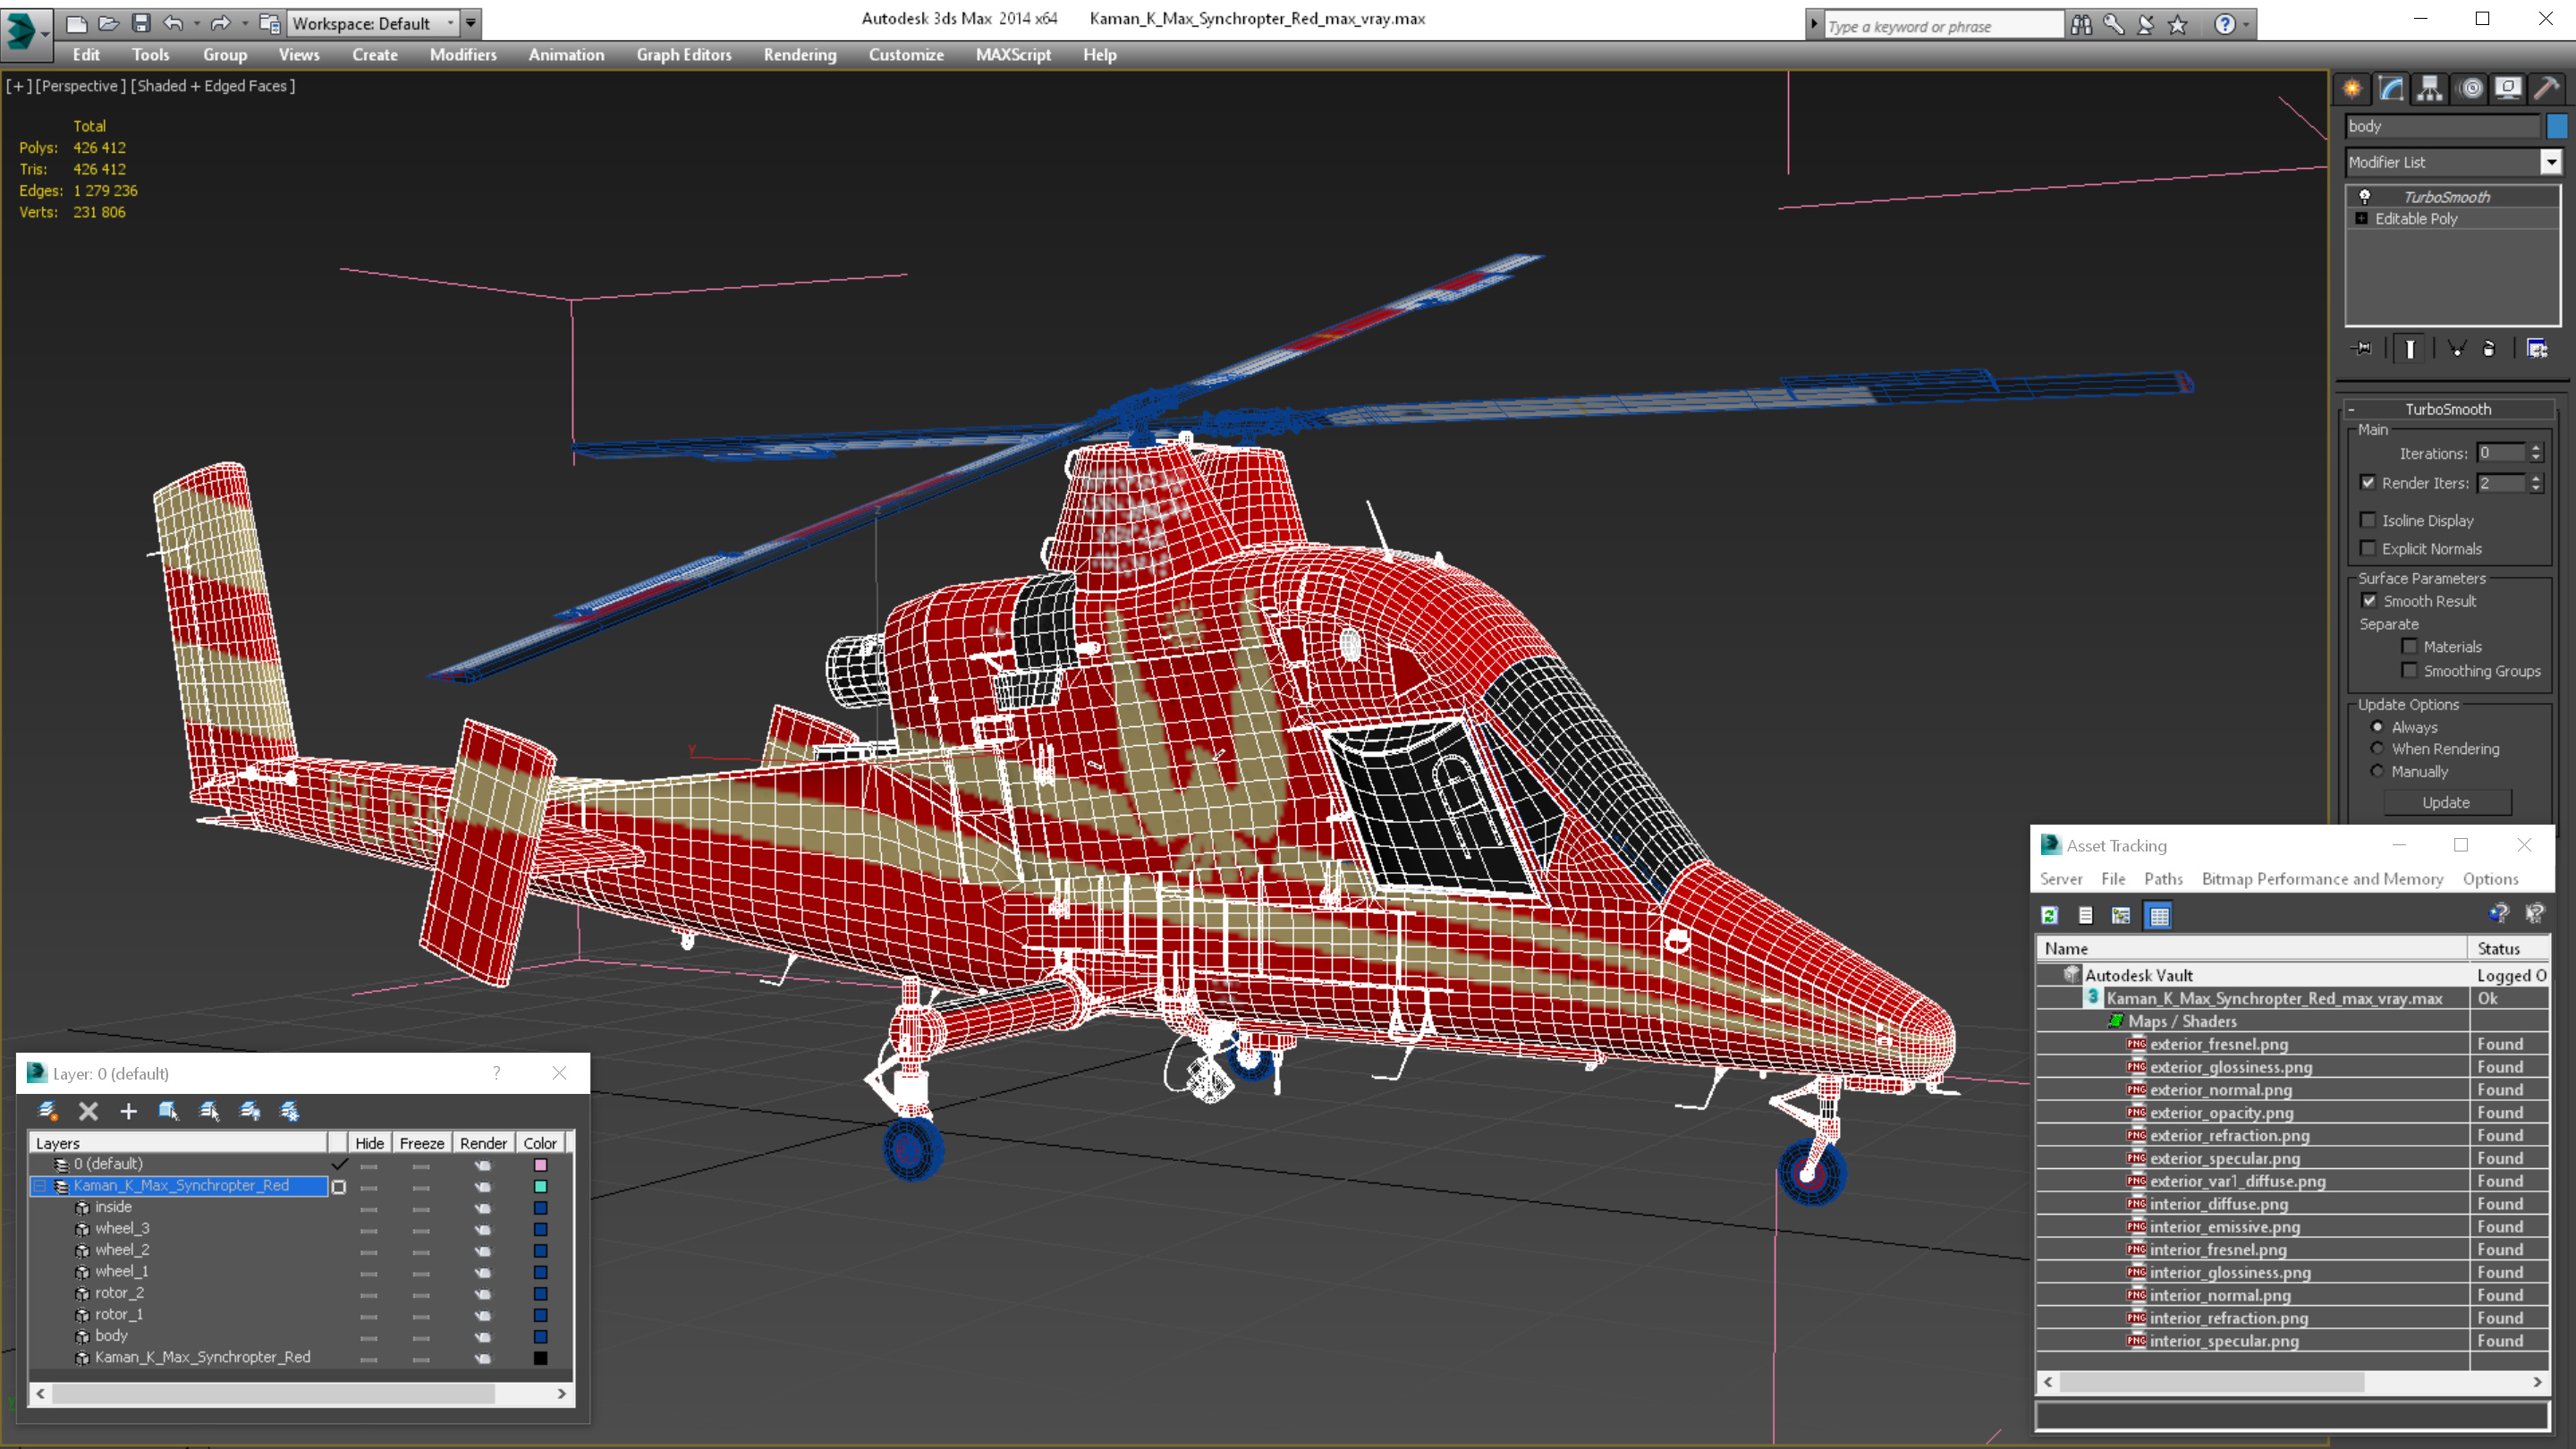This screenshot has height=1449, width=2576.
Task: Open the Modifier List dropdown
Action: [2551, 162]
